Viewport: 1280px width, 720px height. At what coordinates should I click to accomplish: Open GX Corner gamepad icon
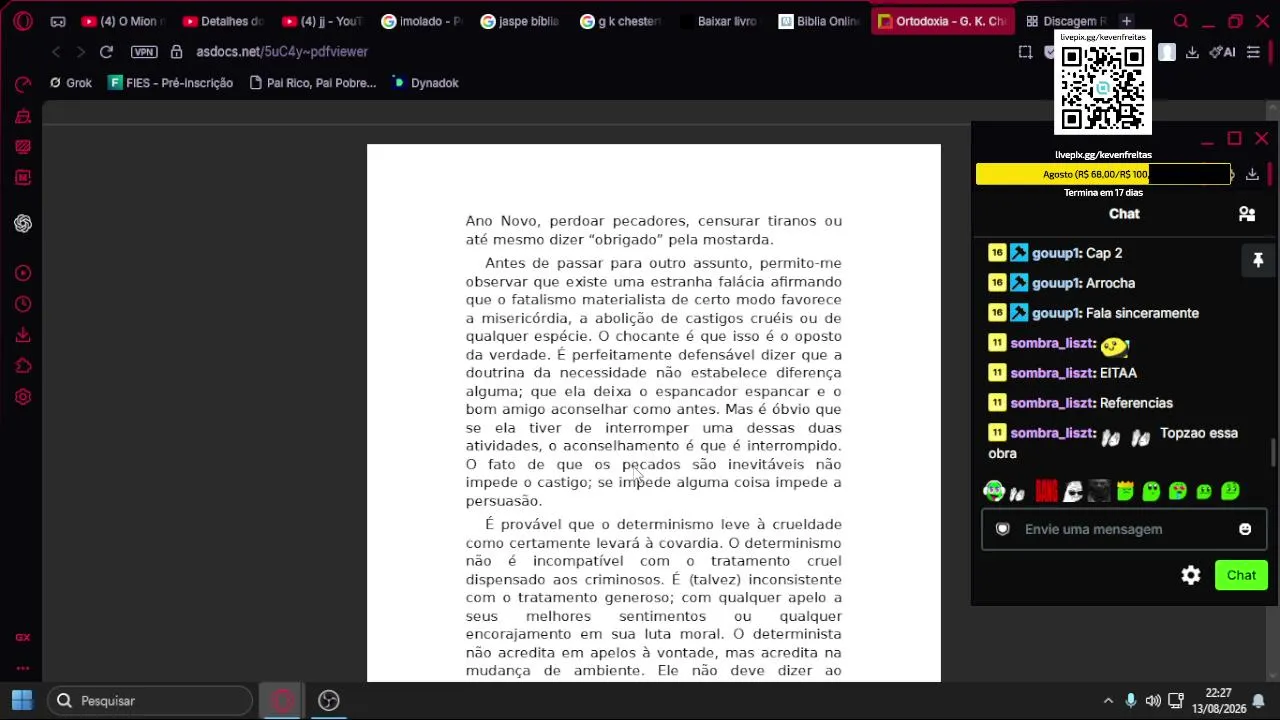click(58, 21)
